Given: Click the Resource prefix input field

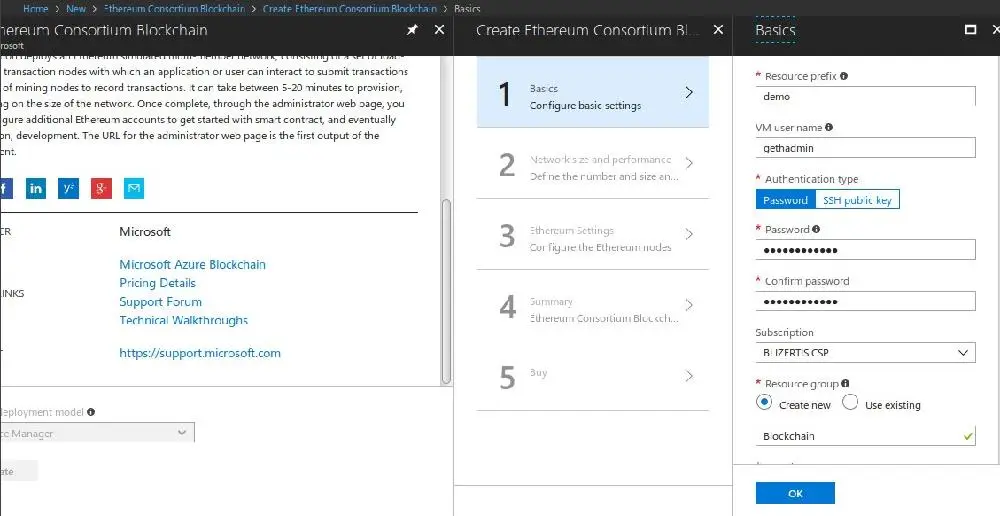Looking at the screenshot, I should (865, 97).
